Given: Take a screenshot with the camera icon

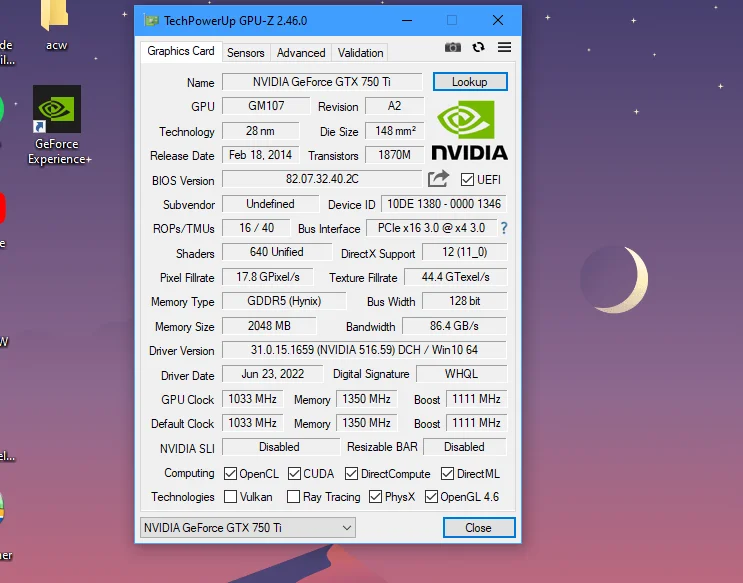Looking at the screenshot, I should point(453,47).
